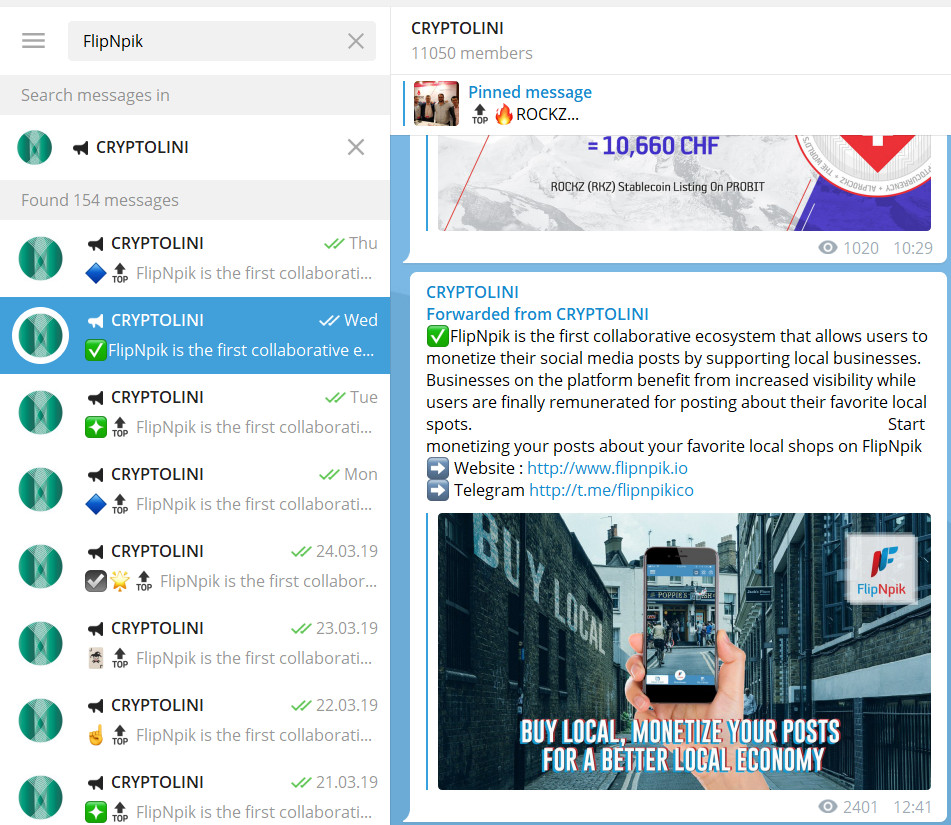
Task: Click the fire emoji in pinned message
Action: click(503, 114)
